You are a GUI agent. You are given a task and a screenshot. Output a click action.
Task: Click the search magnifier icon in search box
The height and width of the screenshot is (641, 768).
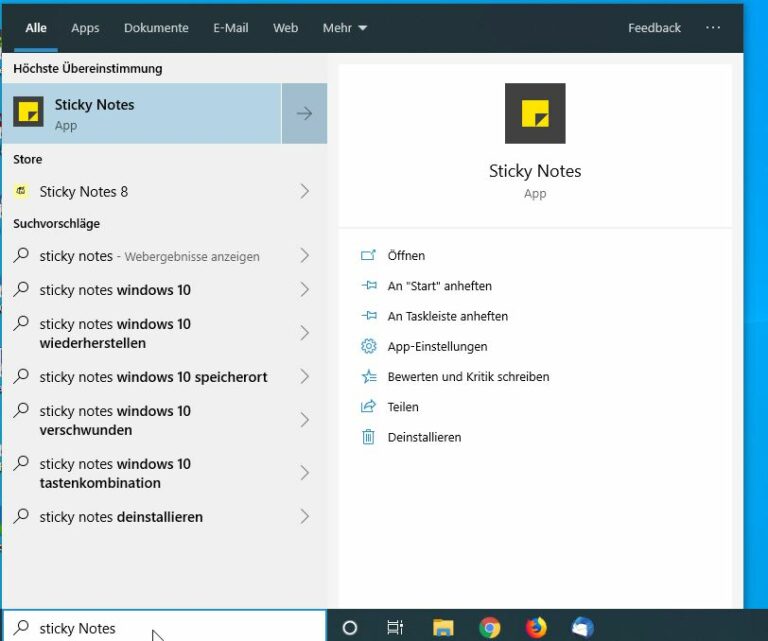(21, 627)
